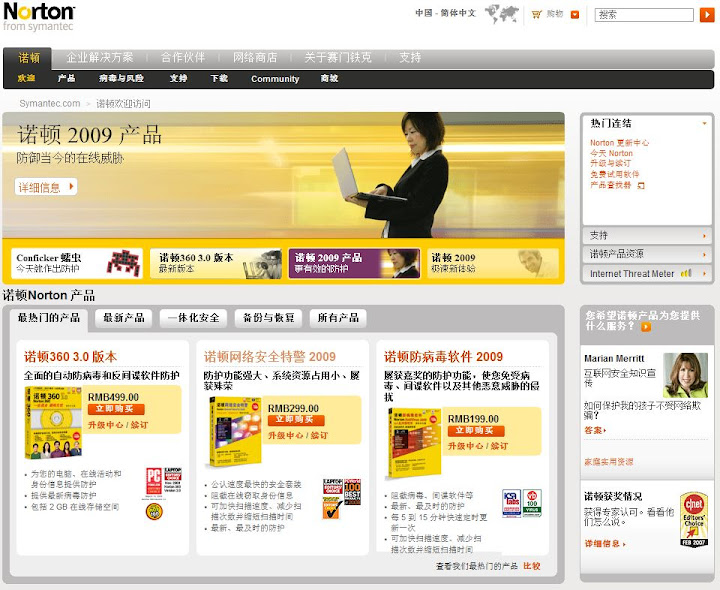Click the Marian Merritt portrait photo

tap(686, 375)
